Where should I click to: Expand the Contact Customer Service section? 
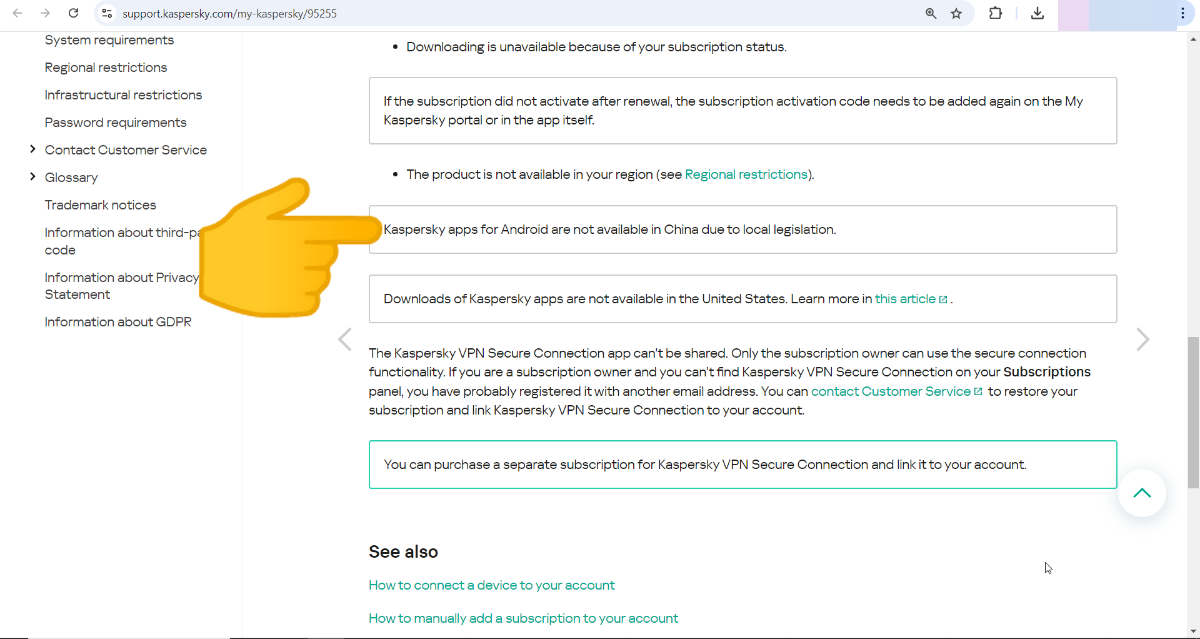pyautogui.click(x=32, y=150)
